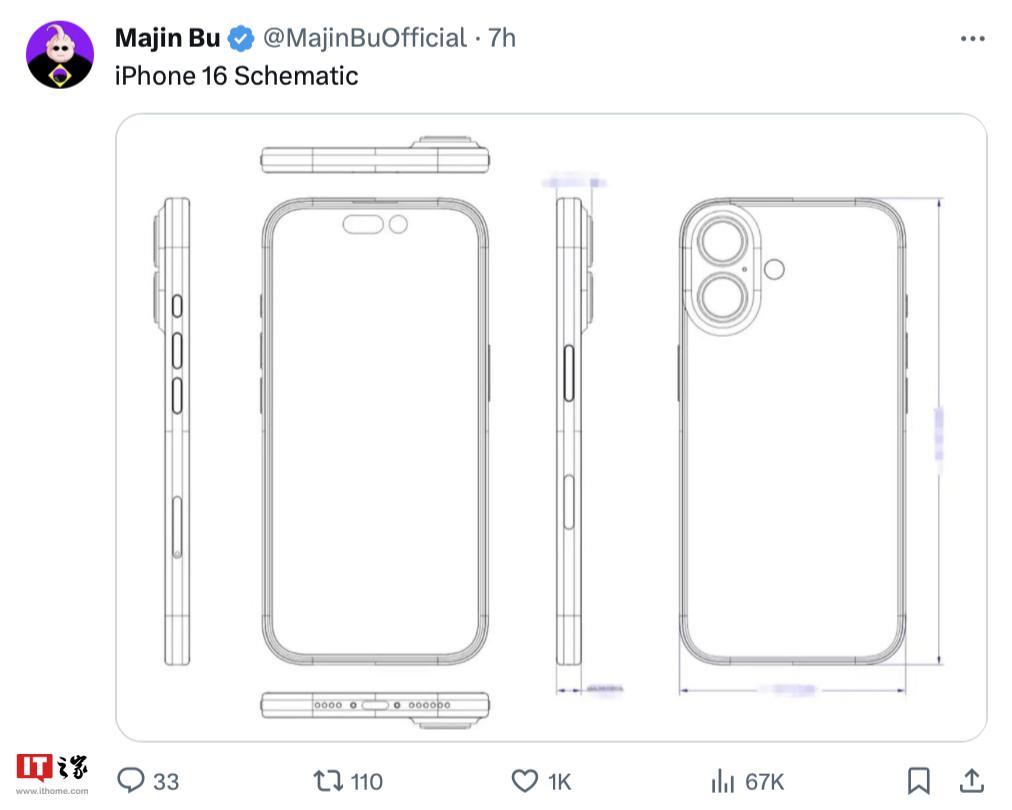Toggle the bookmark state of the tweet

pyautogui.click(x=917, y=782)
